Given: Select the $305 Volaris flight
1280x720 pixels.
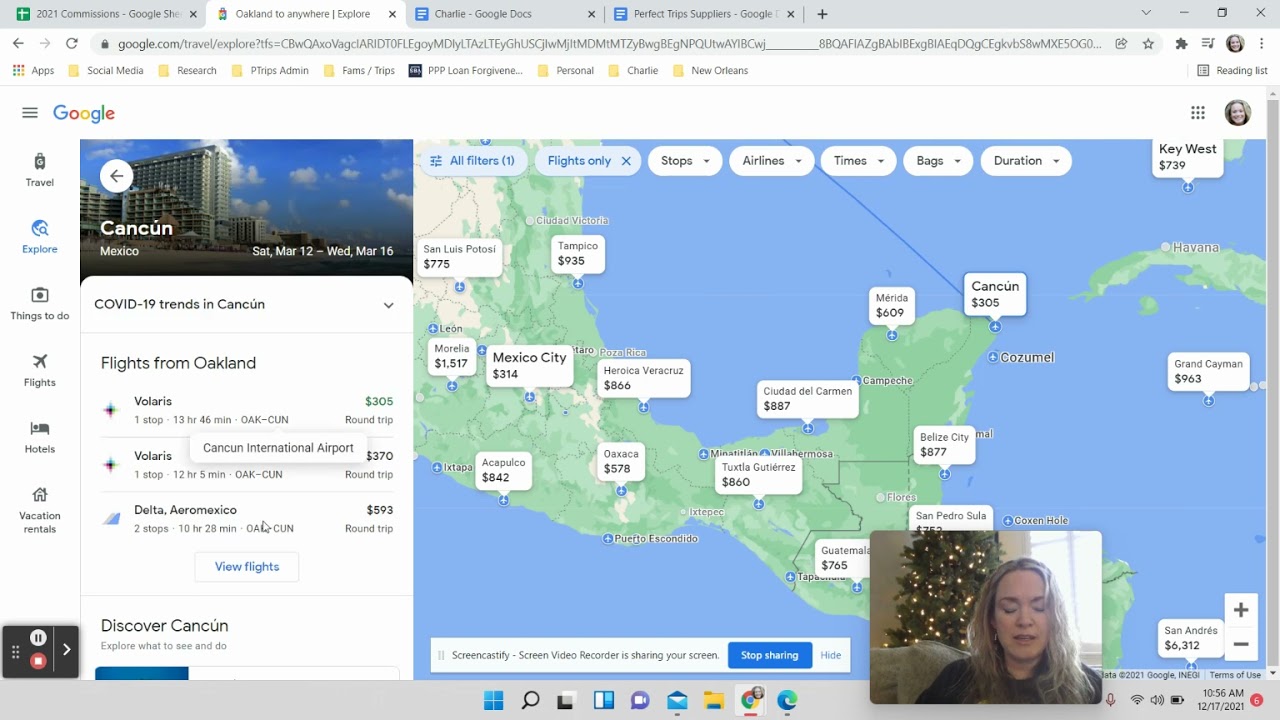Looking at the screenshot, I should pyautogui.click(x=247, y=410).
